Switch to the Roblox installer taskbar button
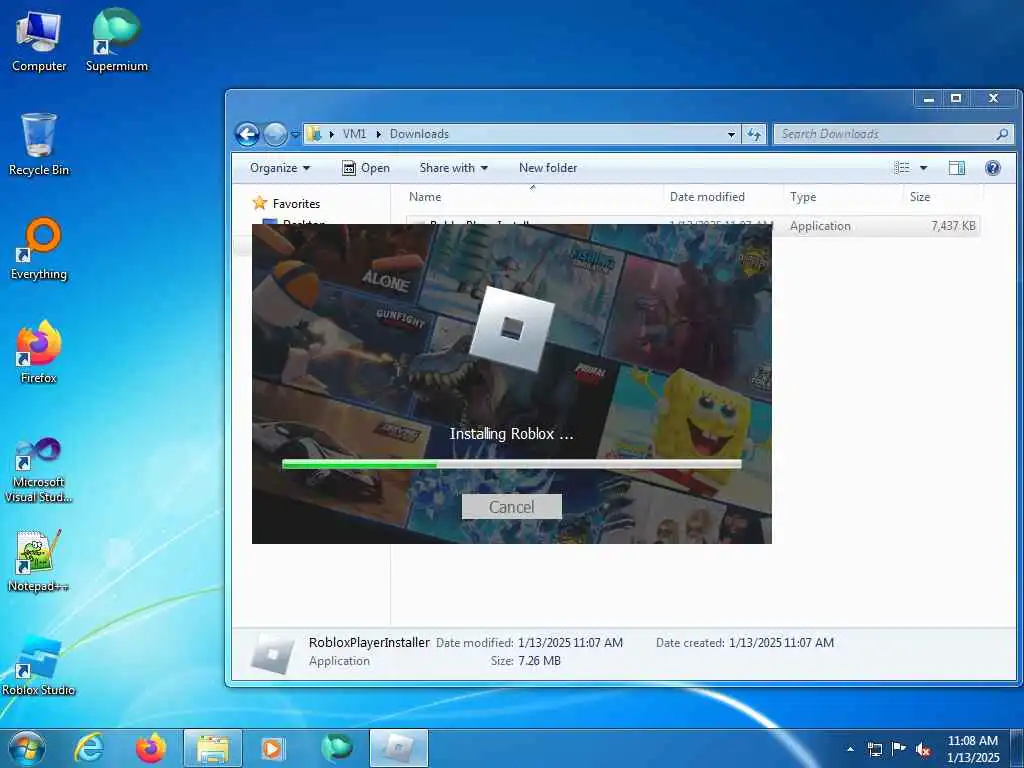The height and width of the screenshot is (768, 1024). pyautogui.click(x=398, y=748)
